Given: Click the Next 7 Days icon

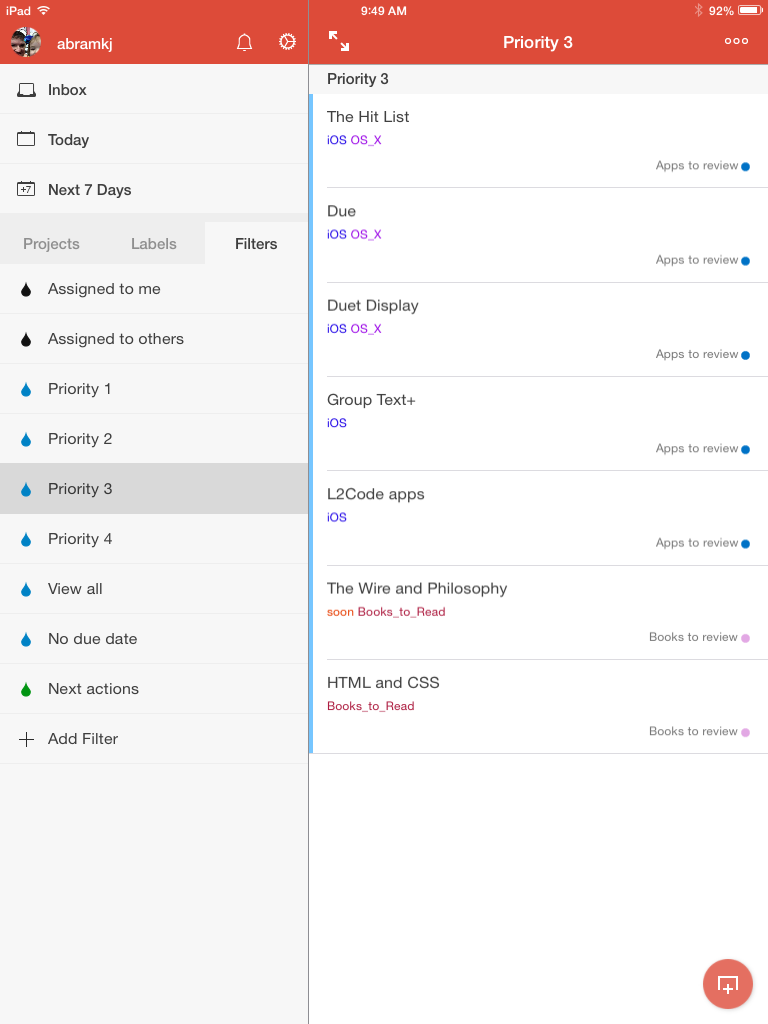Looking at the screenshot, I should (26, 189).
